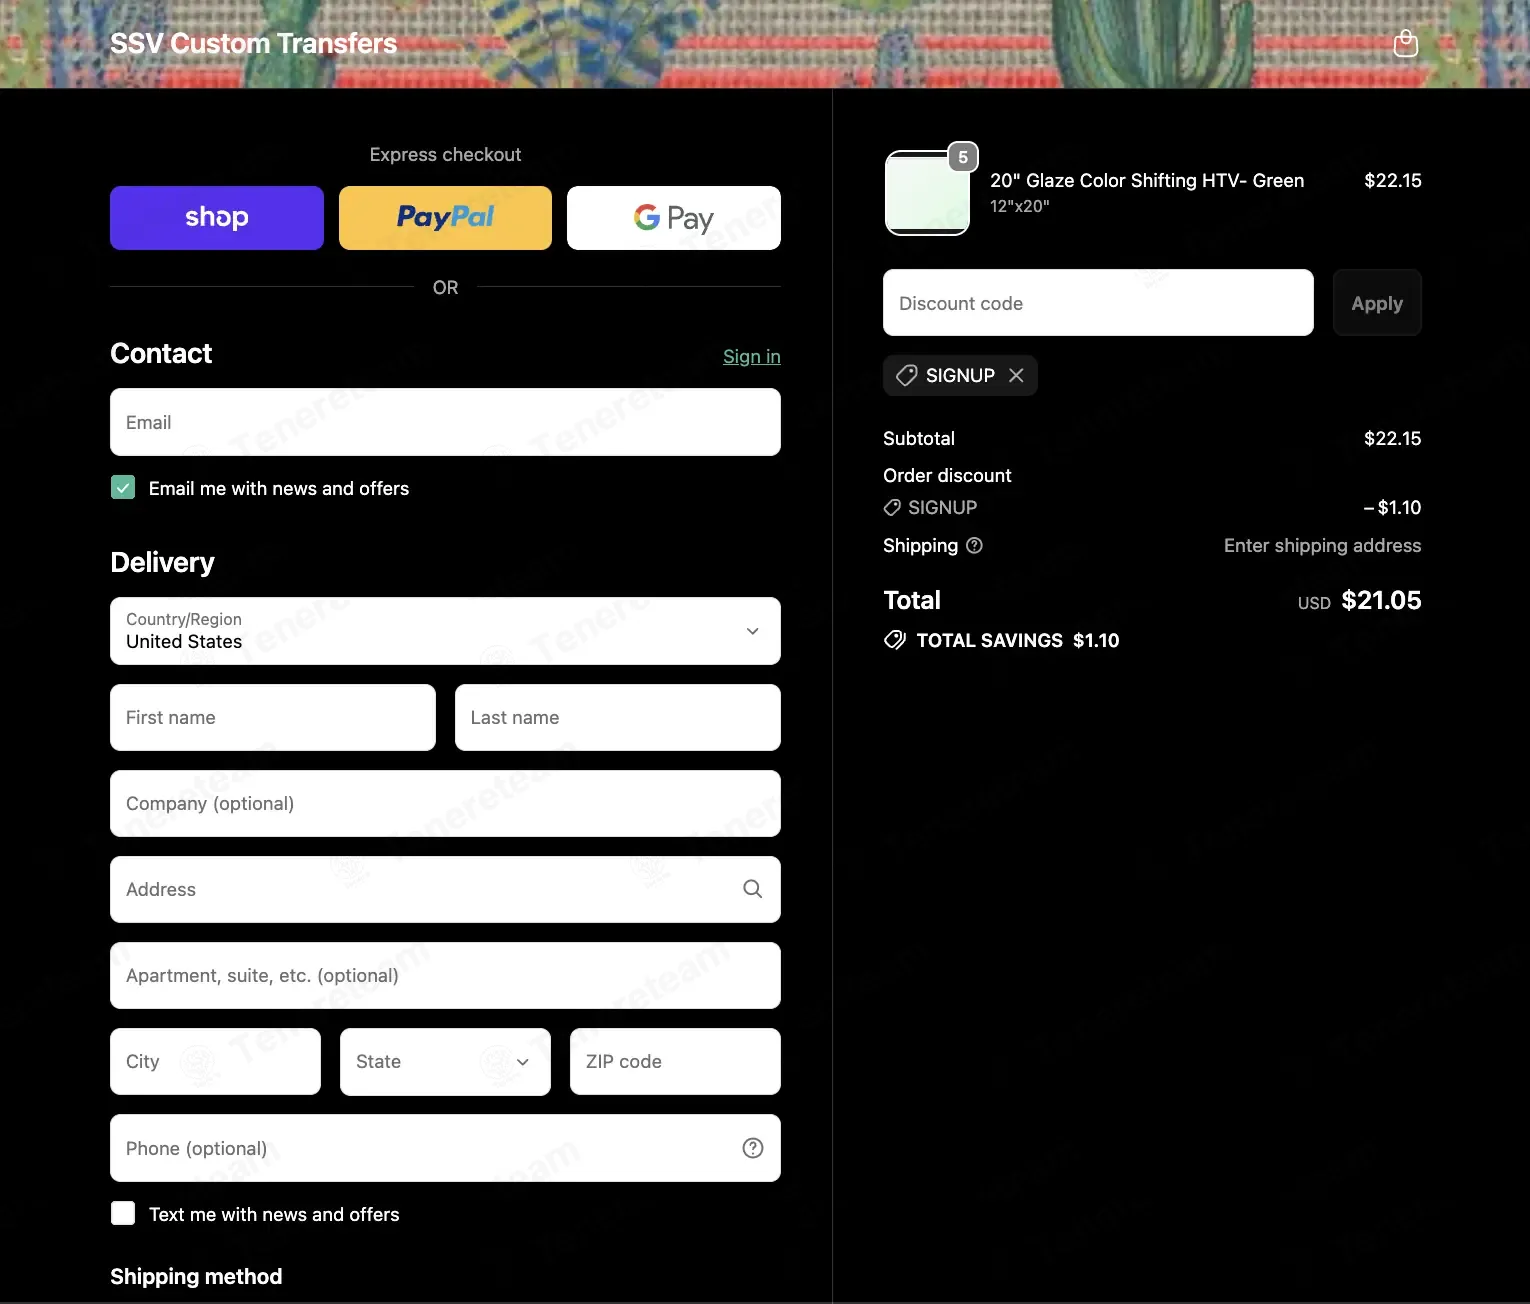Click the address search magnifier icon

(x=752, y=889)
